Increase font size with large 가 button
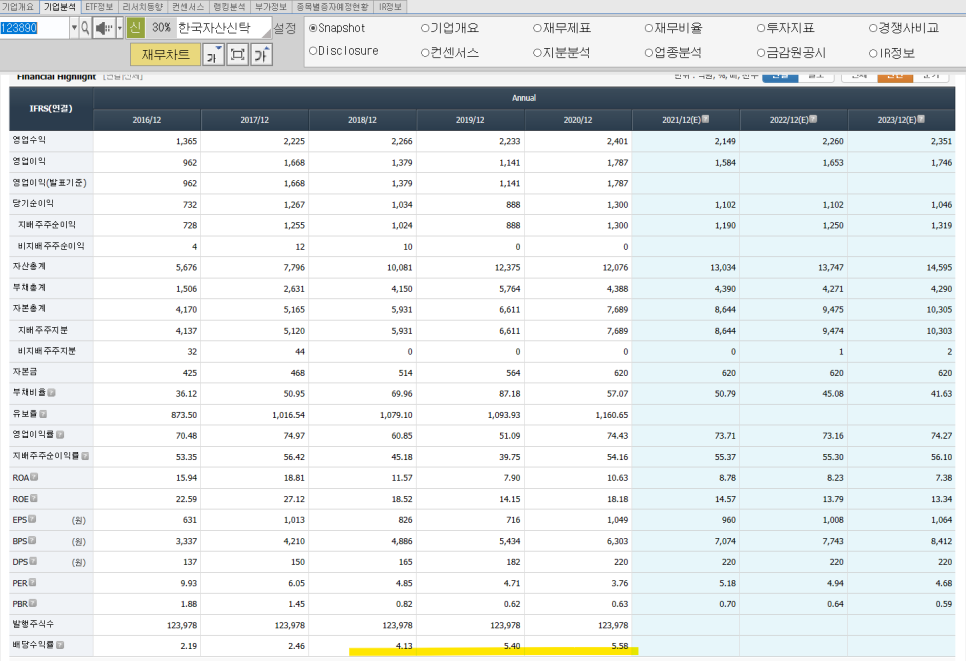Image resolution: width=966 pixels, height=661 pixels. coord(262,55)
